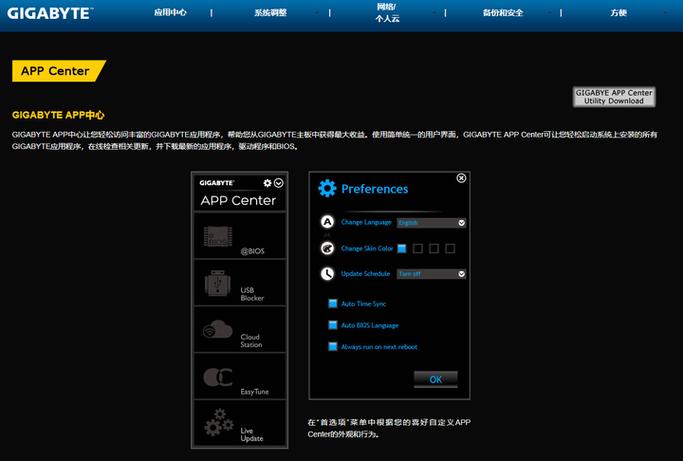Click the blue Preferences gear icon

[x=327, y=188]
